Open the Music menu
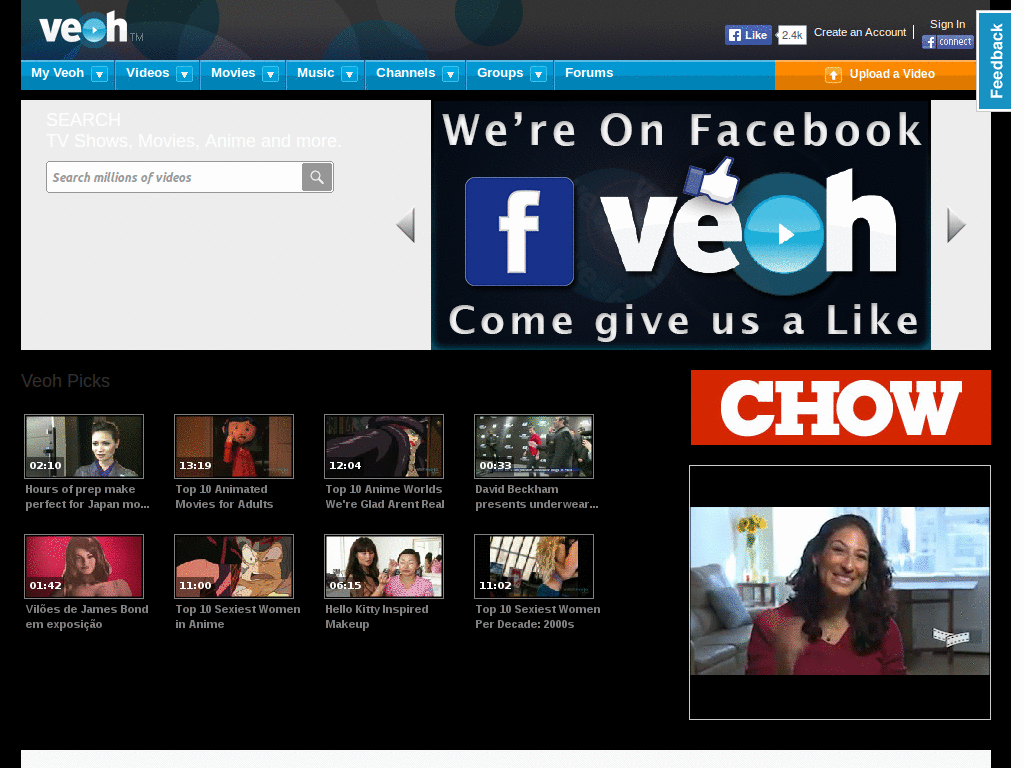 click(x=315, y=73)
